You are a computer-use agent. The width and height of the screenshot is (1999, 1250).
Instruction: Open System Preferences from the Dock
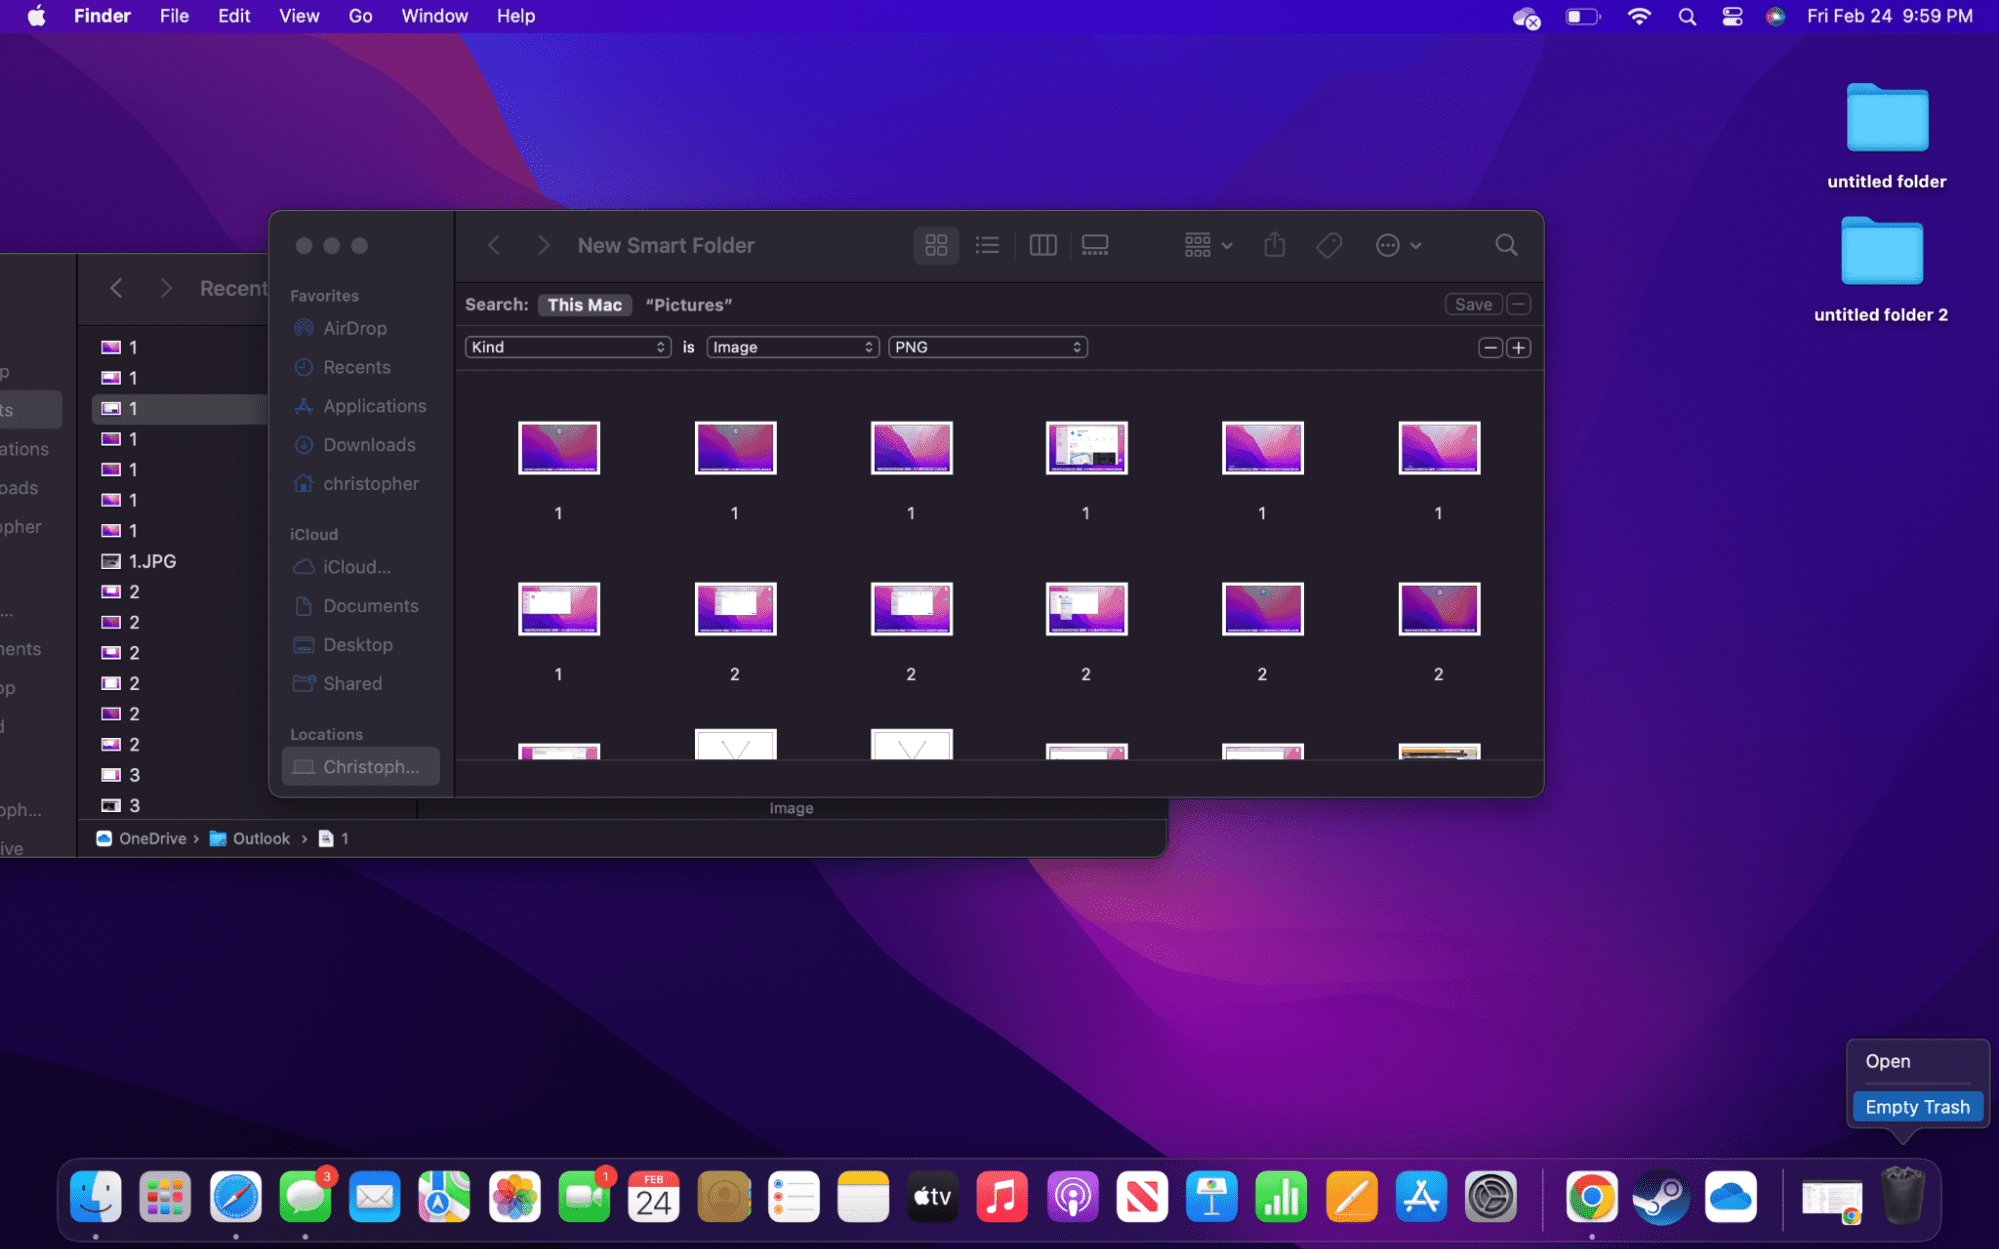(1490, 1197)
